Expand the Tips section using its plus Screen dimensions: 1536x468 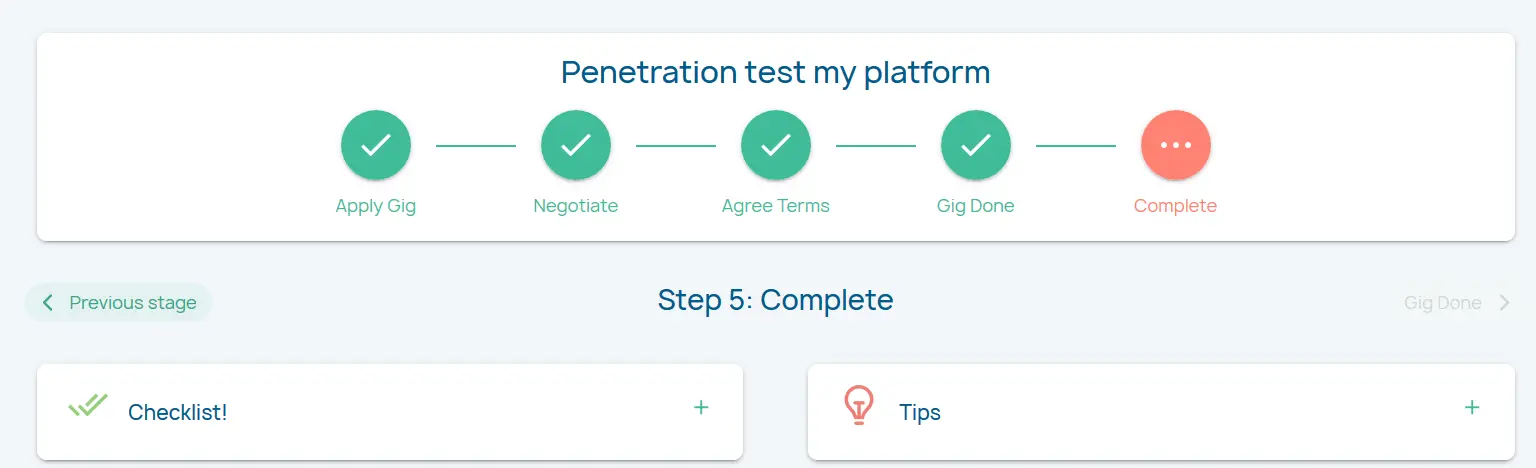tap(1472, 408)
